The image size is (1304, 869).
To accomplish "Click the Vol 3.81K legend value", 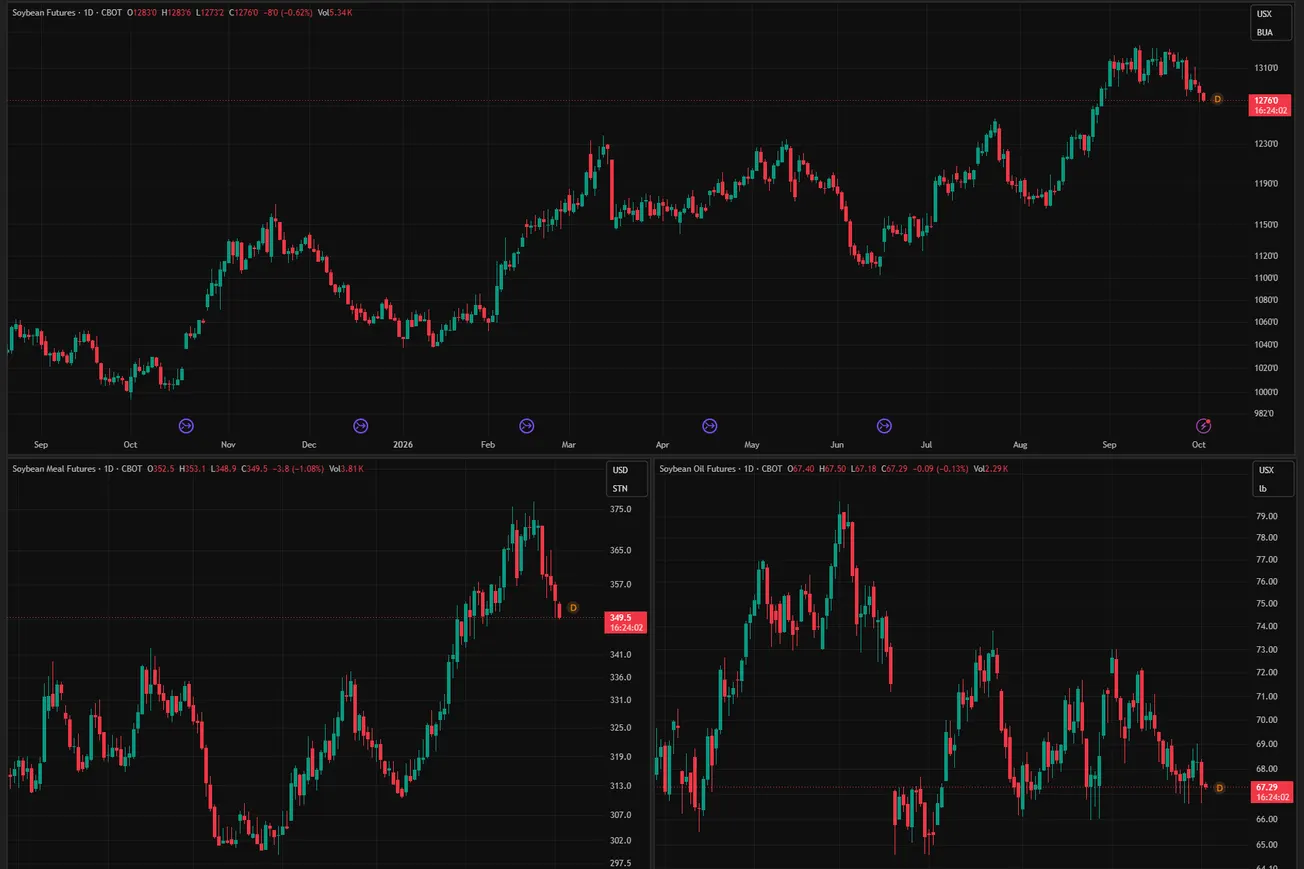I will click(x=346, y=468).
